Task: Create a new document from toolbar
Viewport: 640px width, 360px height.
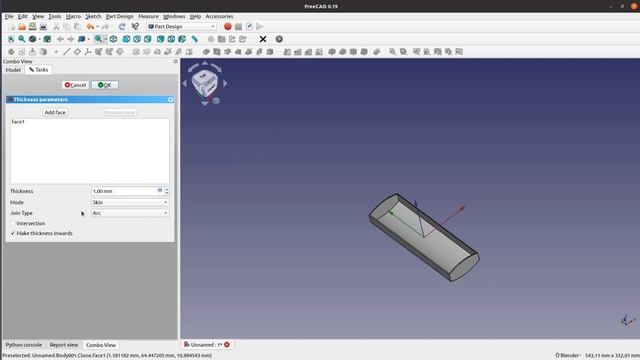Action: click(x=12, y=27)
